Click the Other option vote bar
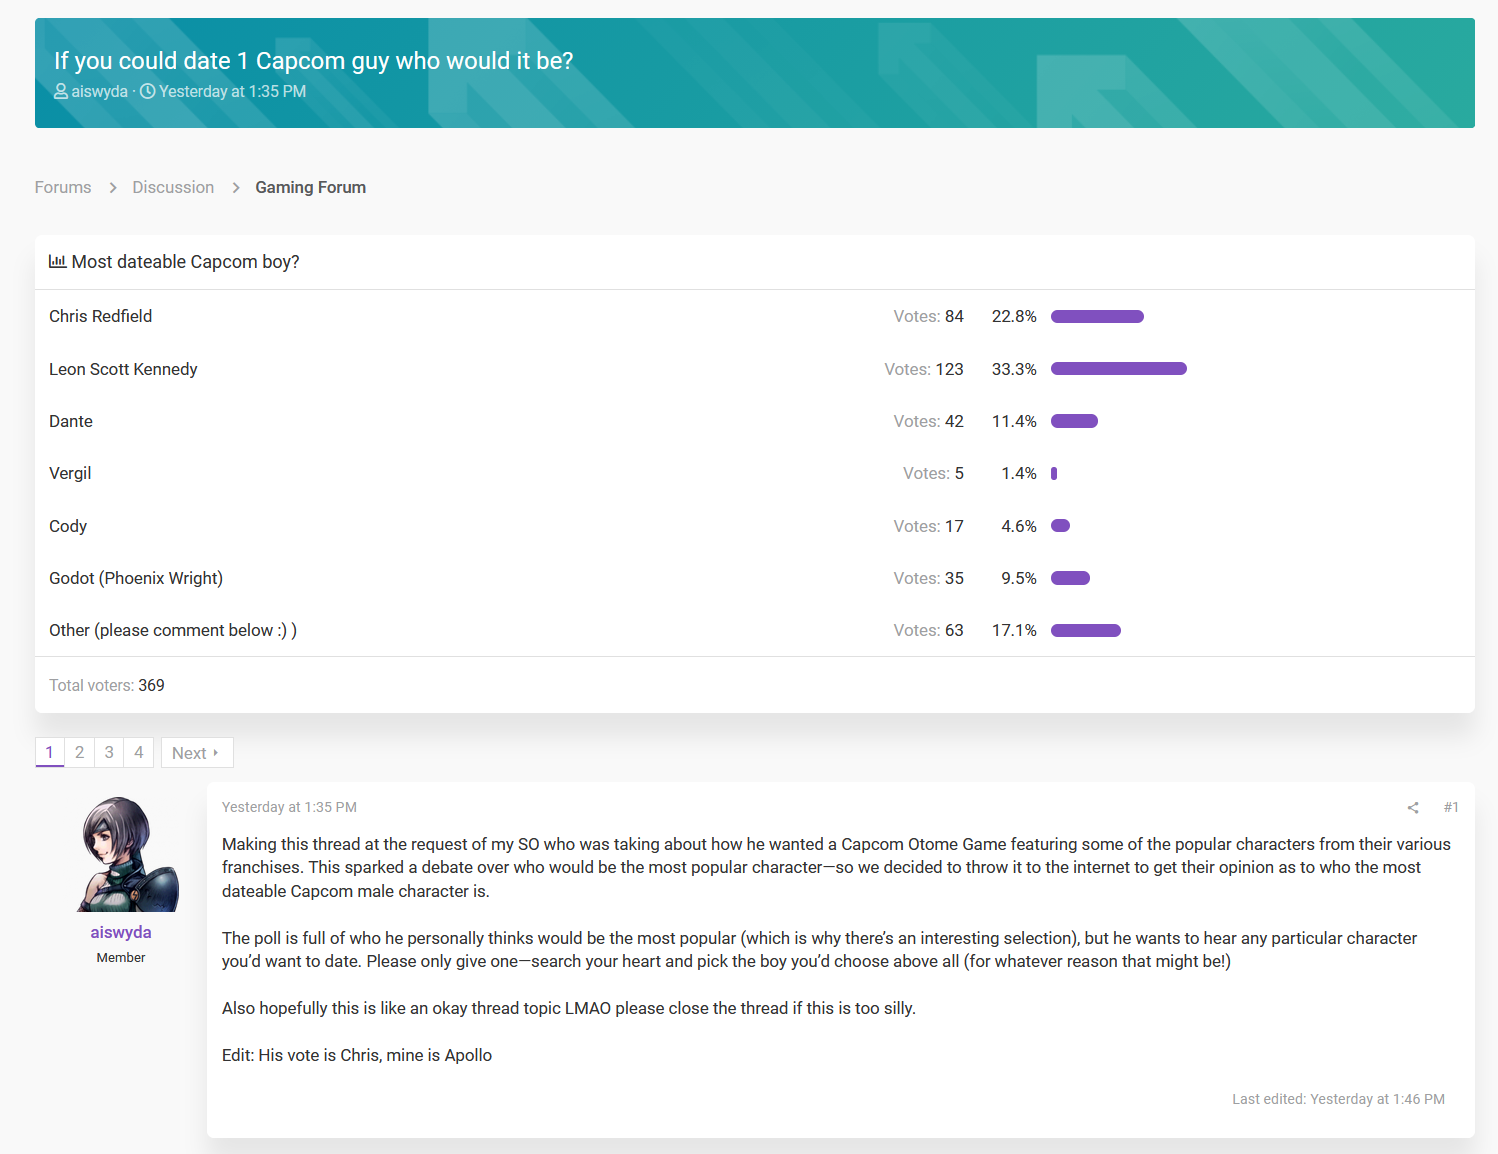 coord(1086,630)
